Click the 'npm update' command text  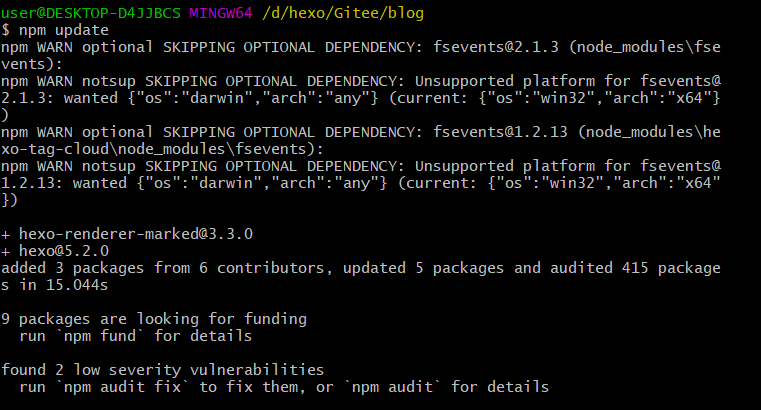64,30
